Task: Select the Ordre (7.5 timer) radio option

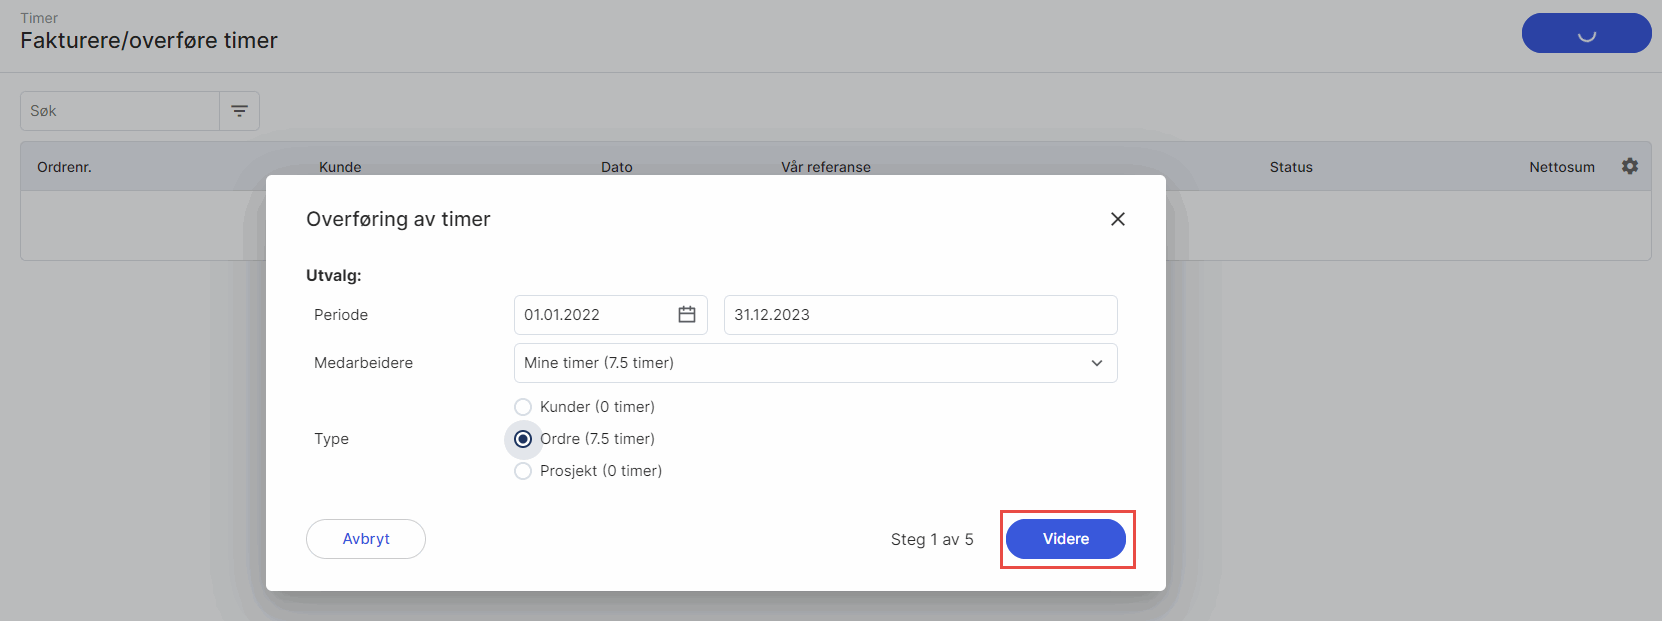Action: 523,439
